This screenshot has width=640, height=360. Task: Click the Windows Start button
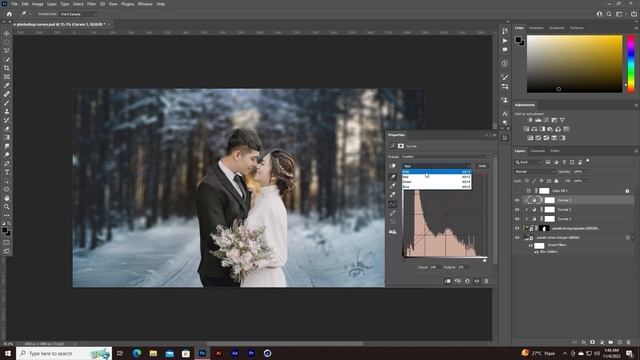click(x=8, y=353)
